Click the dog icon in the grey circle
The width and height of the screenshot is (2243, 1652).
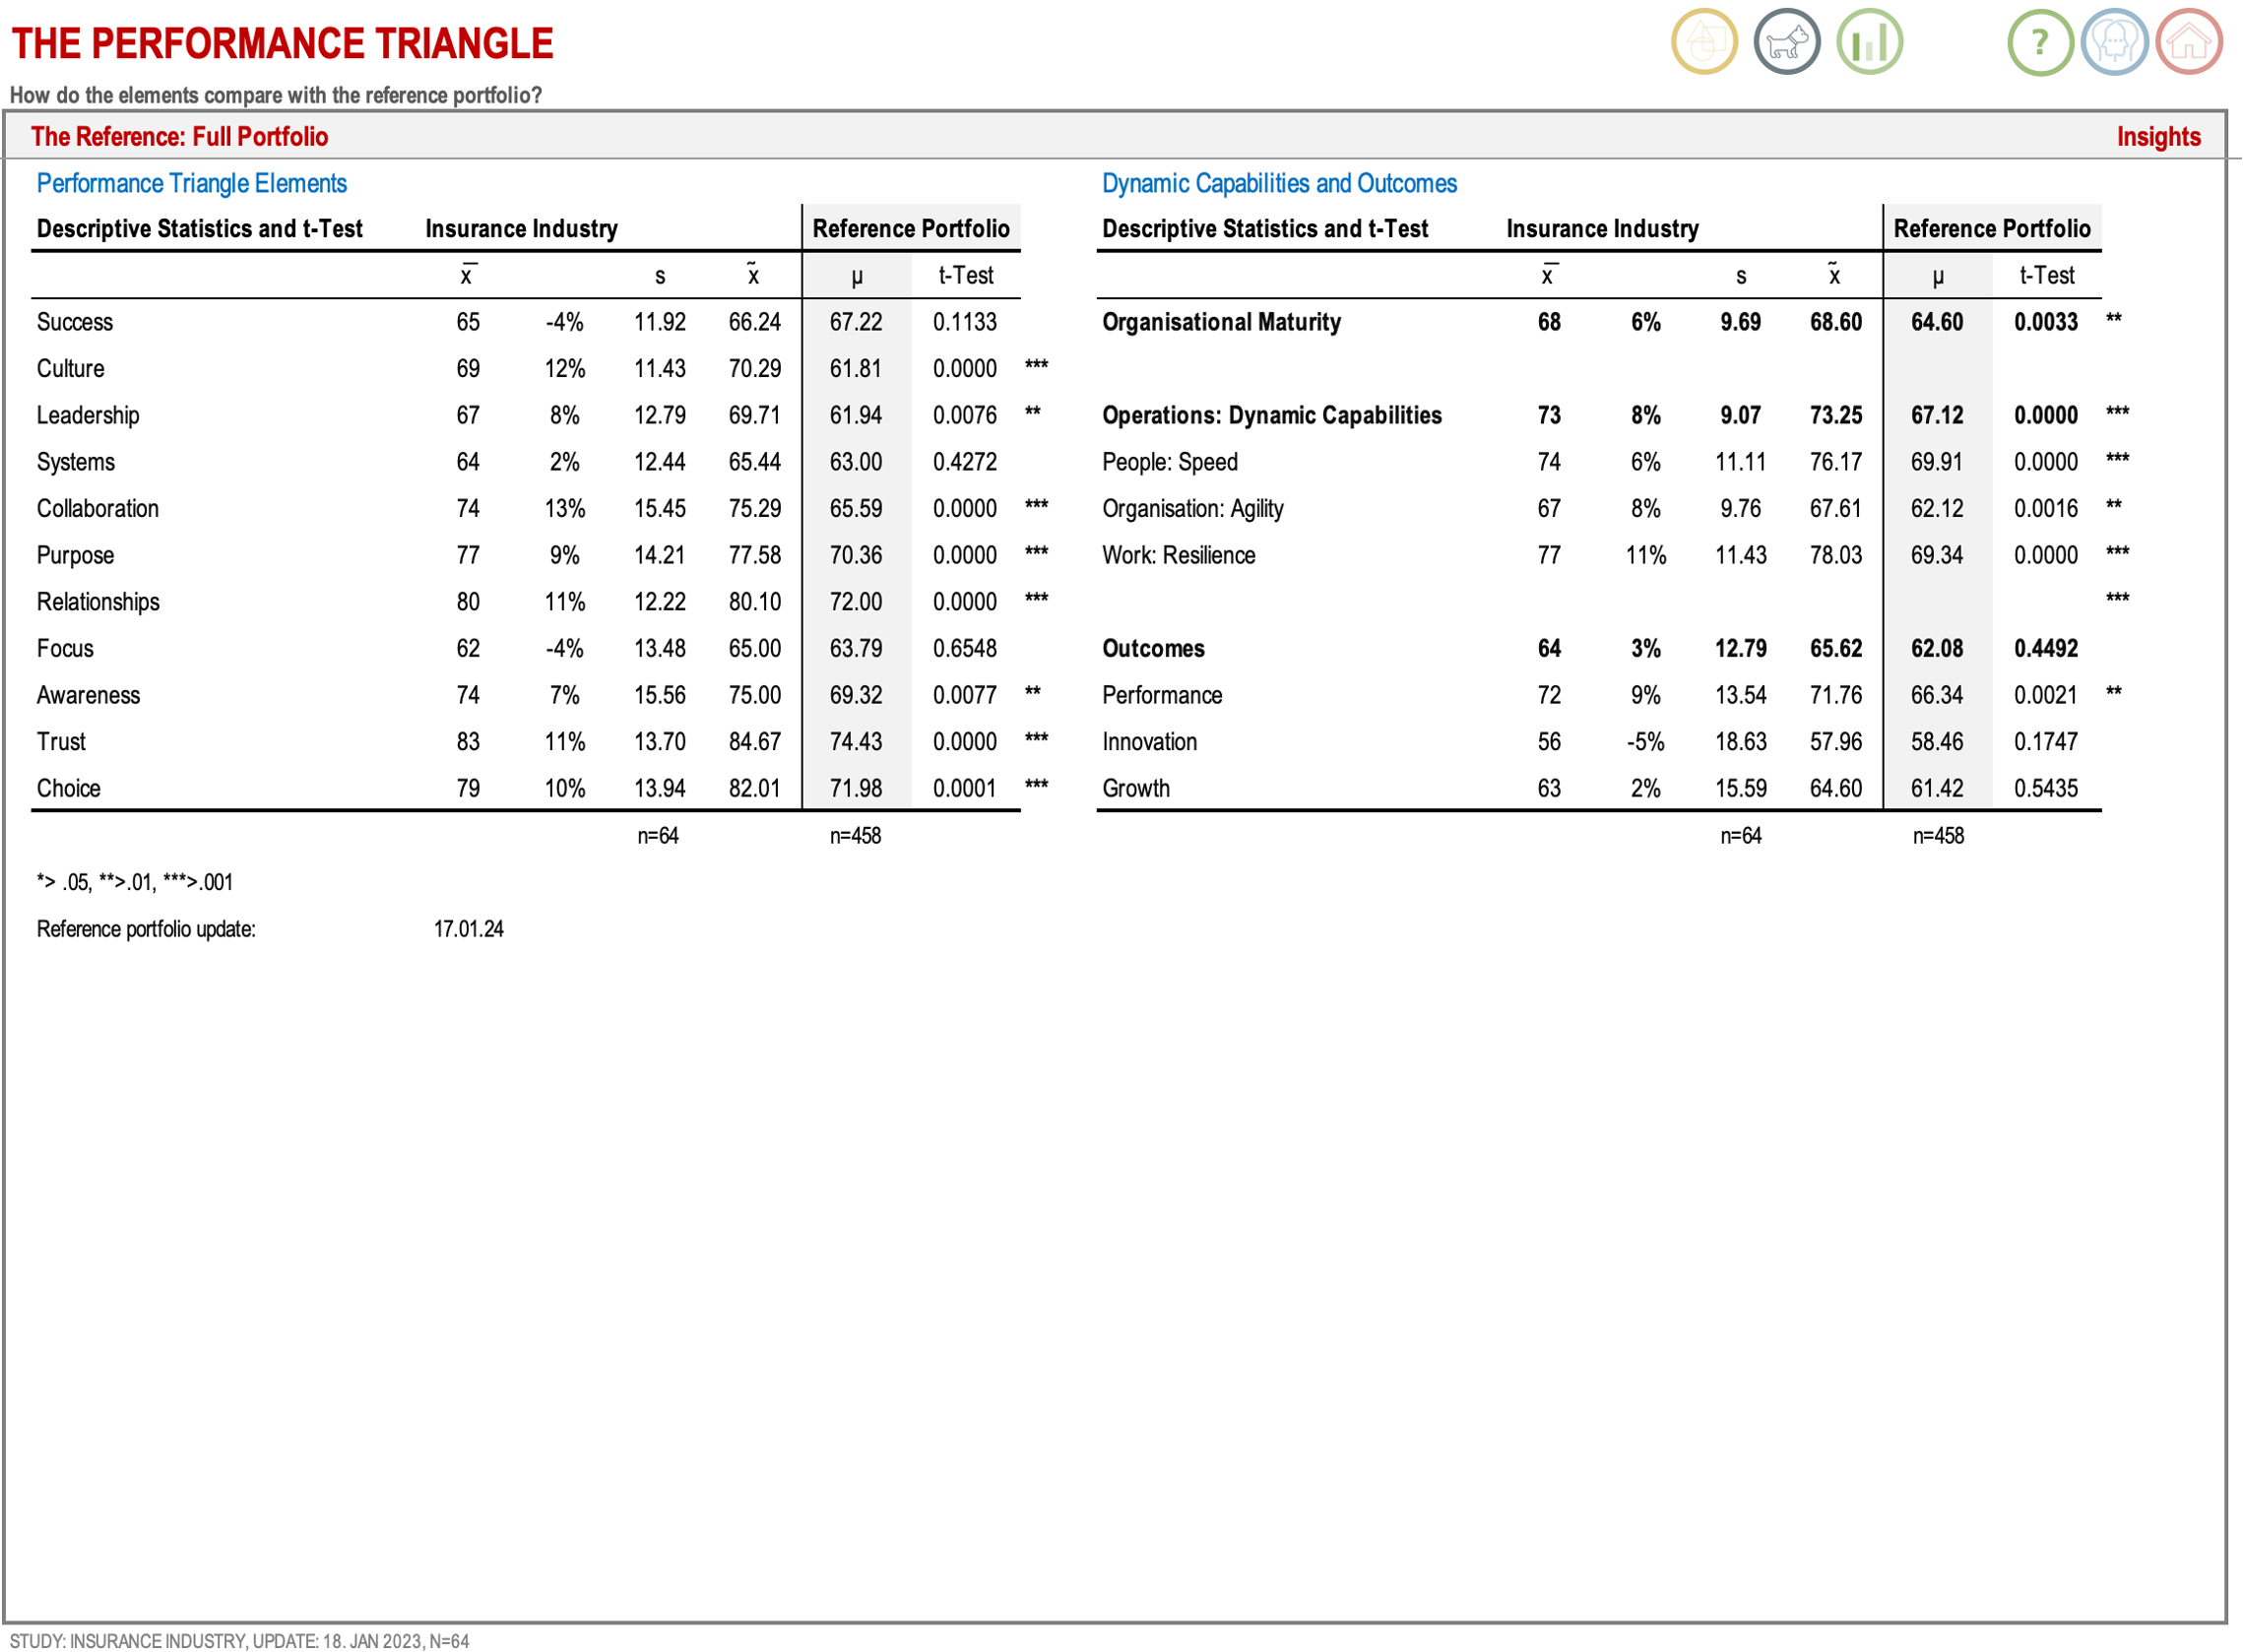1787,42
